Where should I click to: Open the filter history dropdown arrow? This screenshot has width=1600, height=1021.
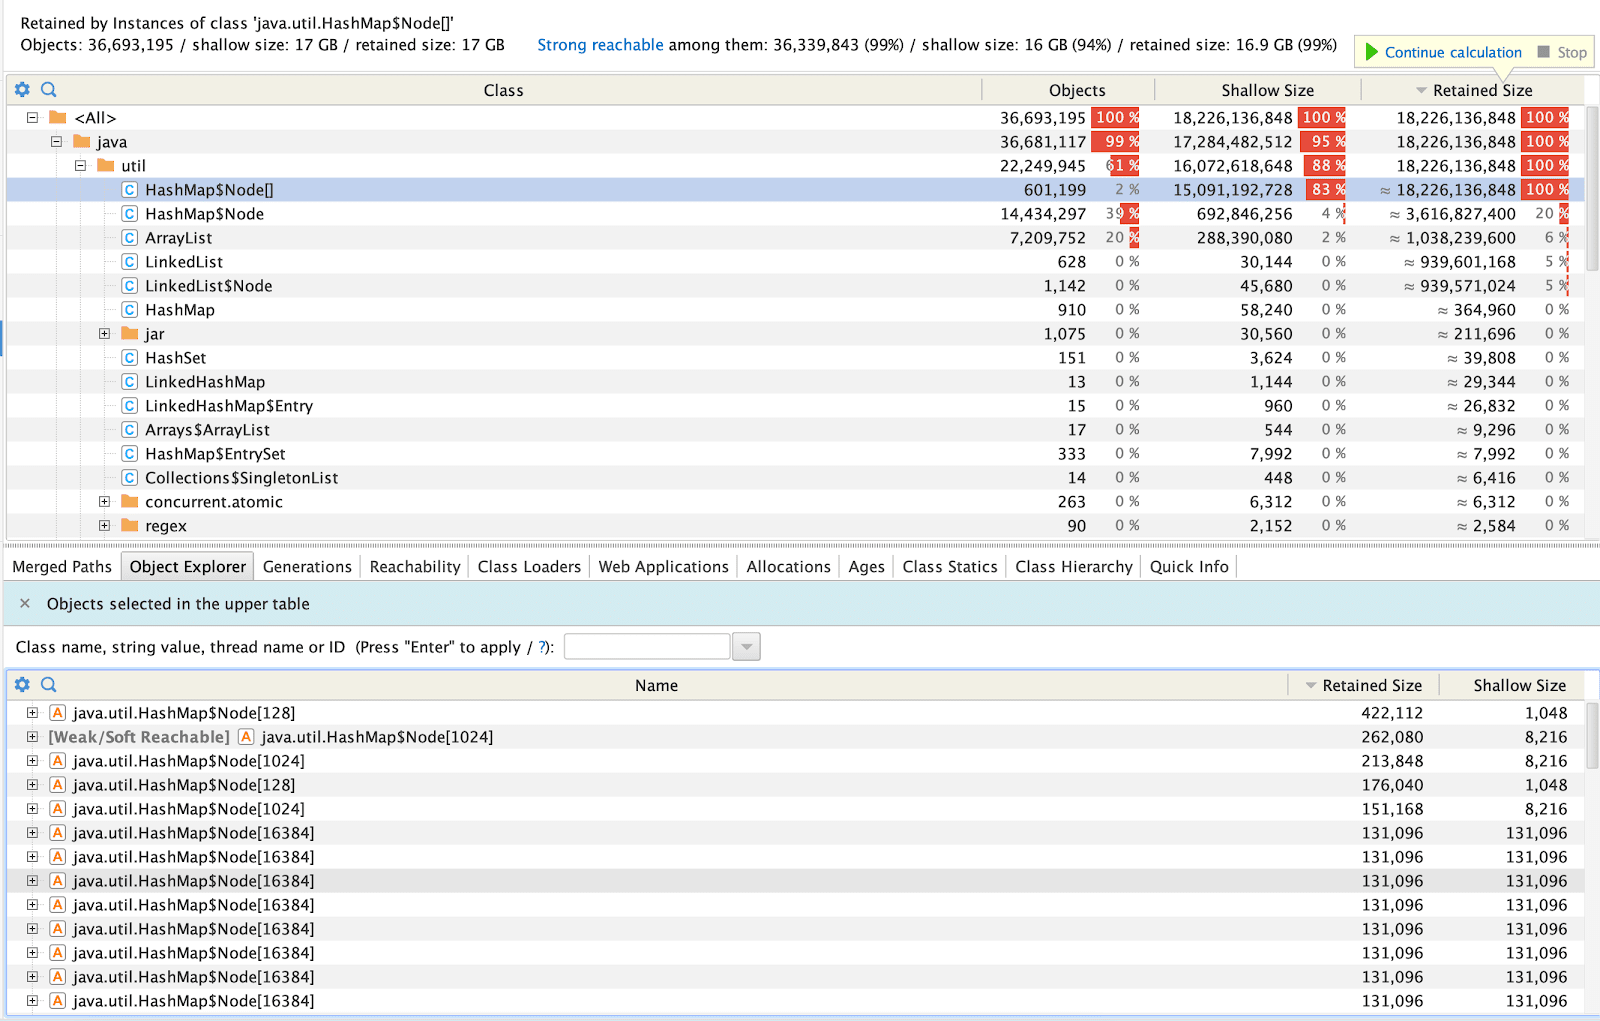(x=746, y=647)
